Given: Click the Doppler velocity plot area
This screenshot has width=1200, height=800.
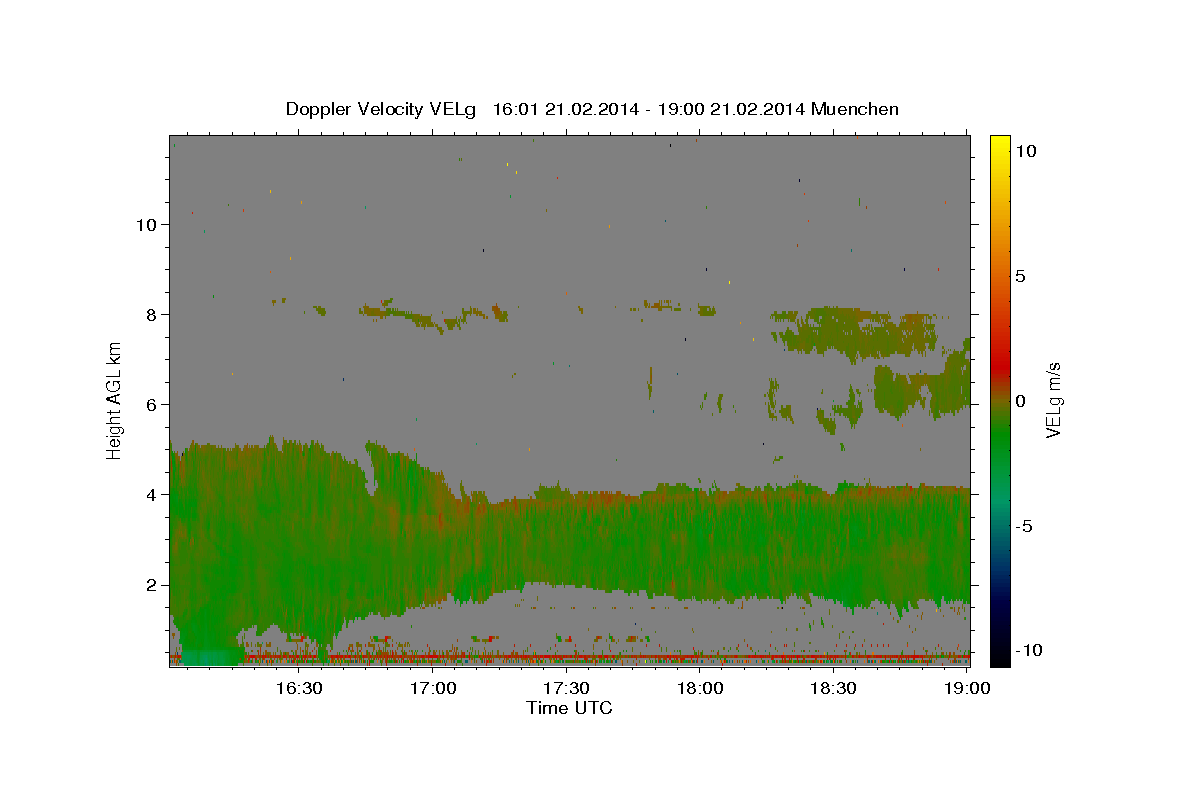Looking at the screenshot, I should pos(569,400).
